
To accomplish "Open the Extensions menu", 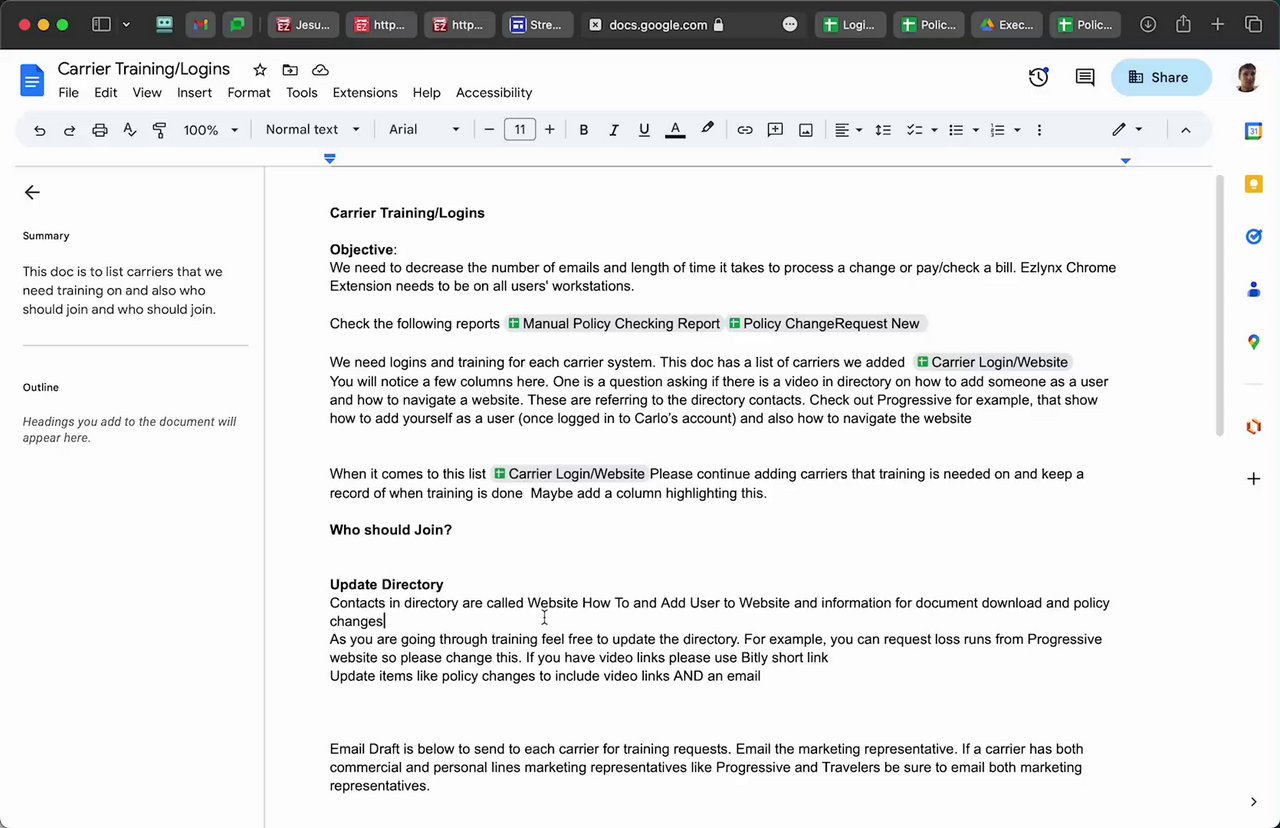I will [365, 92].
